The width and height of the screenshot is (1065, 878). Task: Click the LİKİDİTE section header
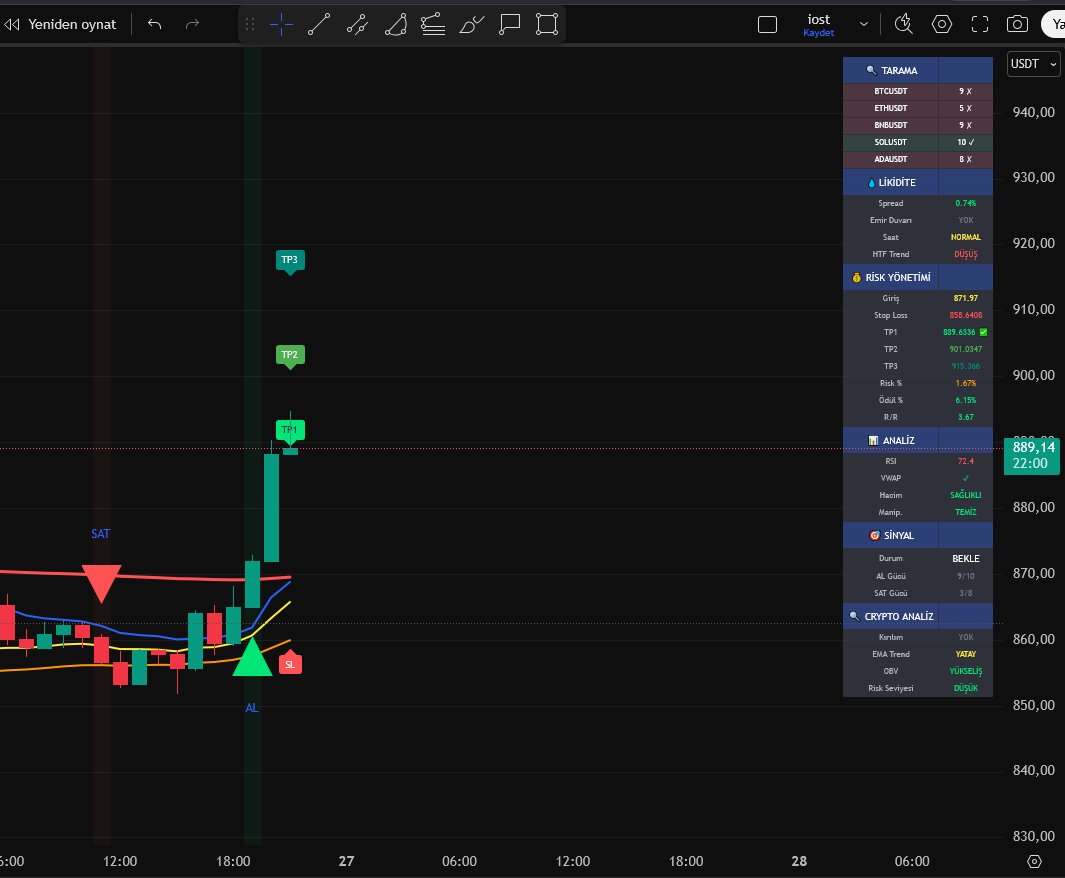tap(918, 182)
